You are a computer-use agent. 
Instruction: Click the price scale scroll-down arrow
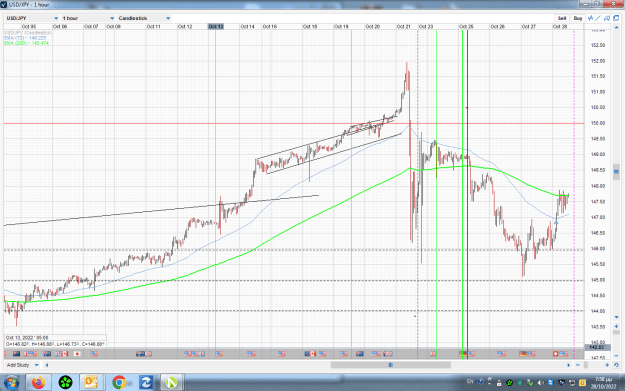click(x=616, y=318)
